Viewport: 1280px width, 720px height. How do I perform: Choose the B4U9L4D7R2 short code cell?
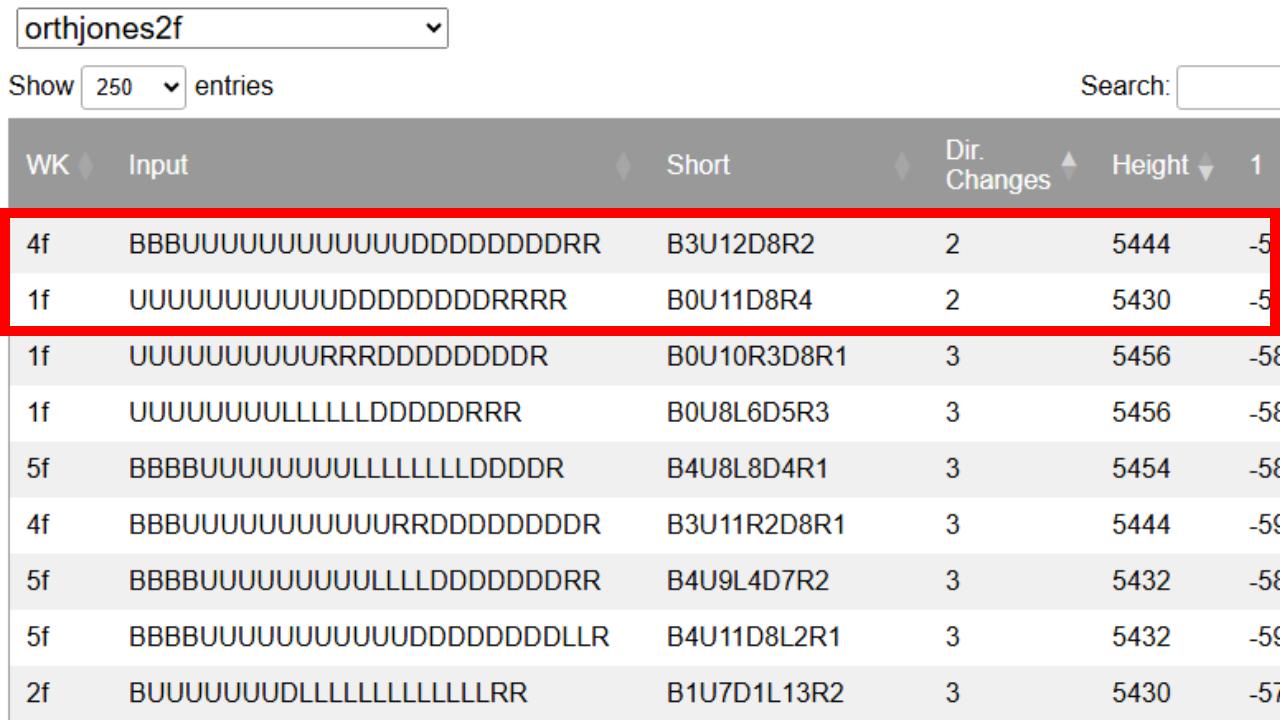coord(747,580)
